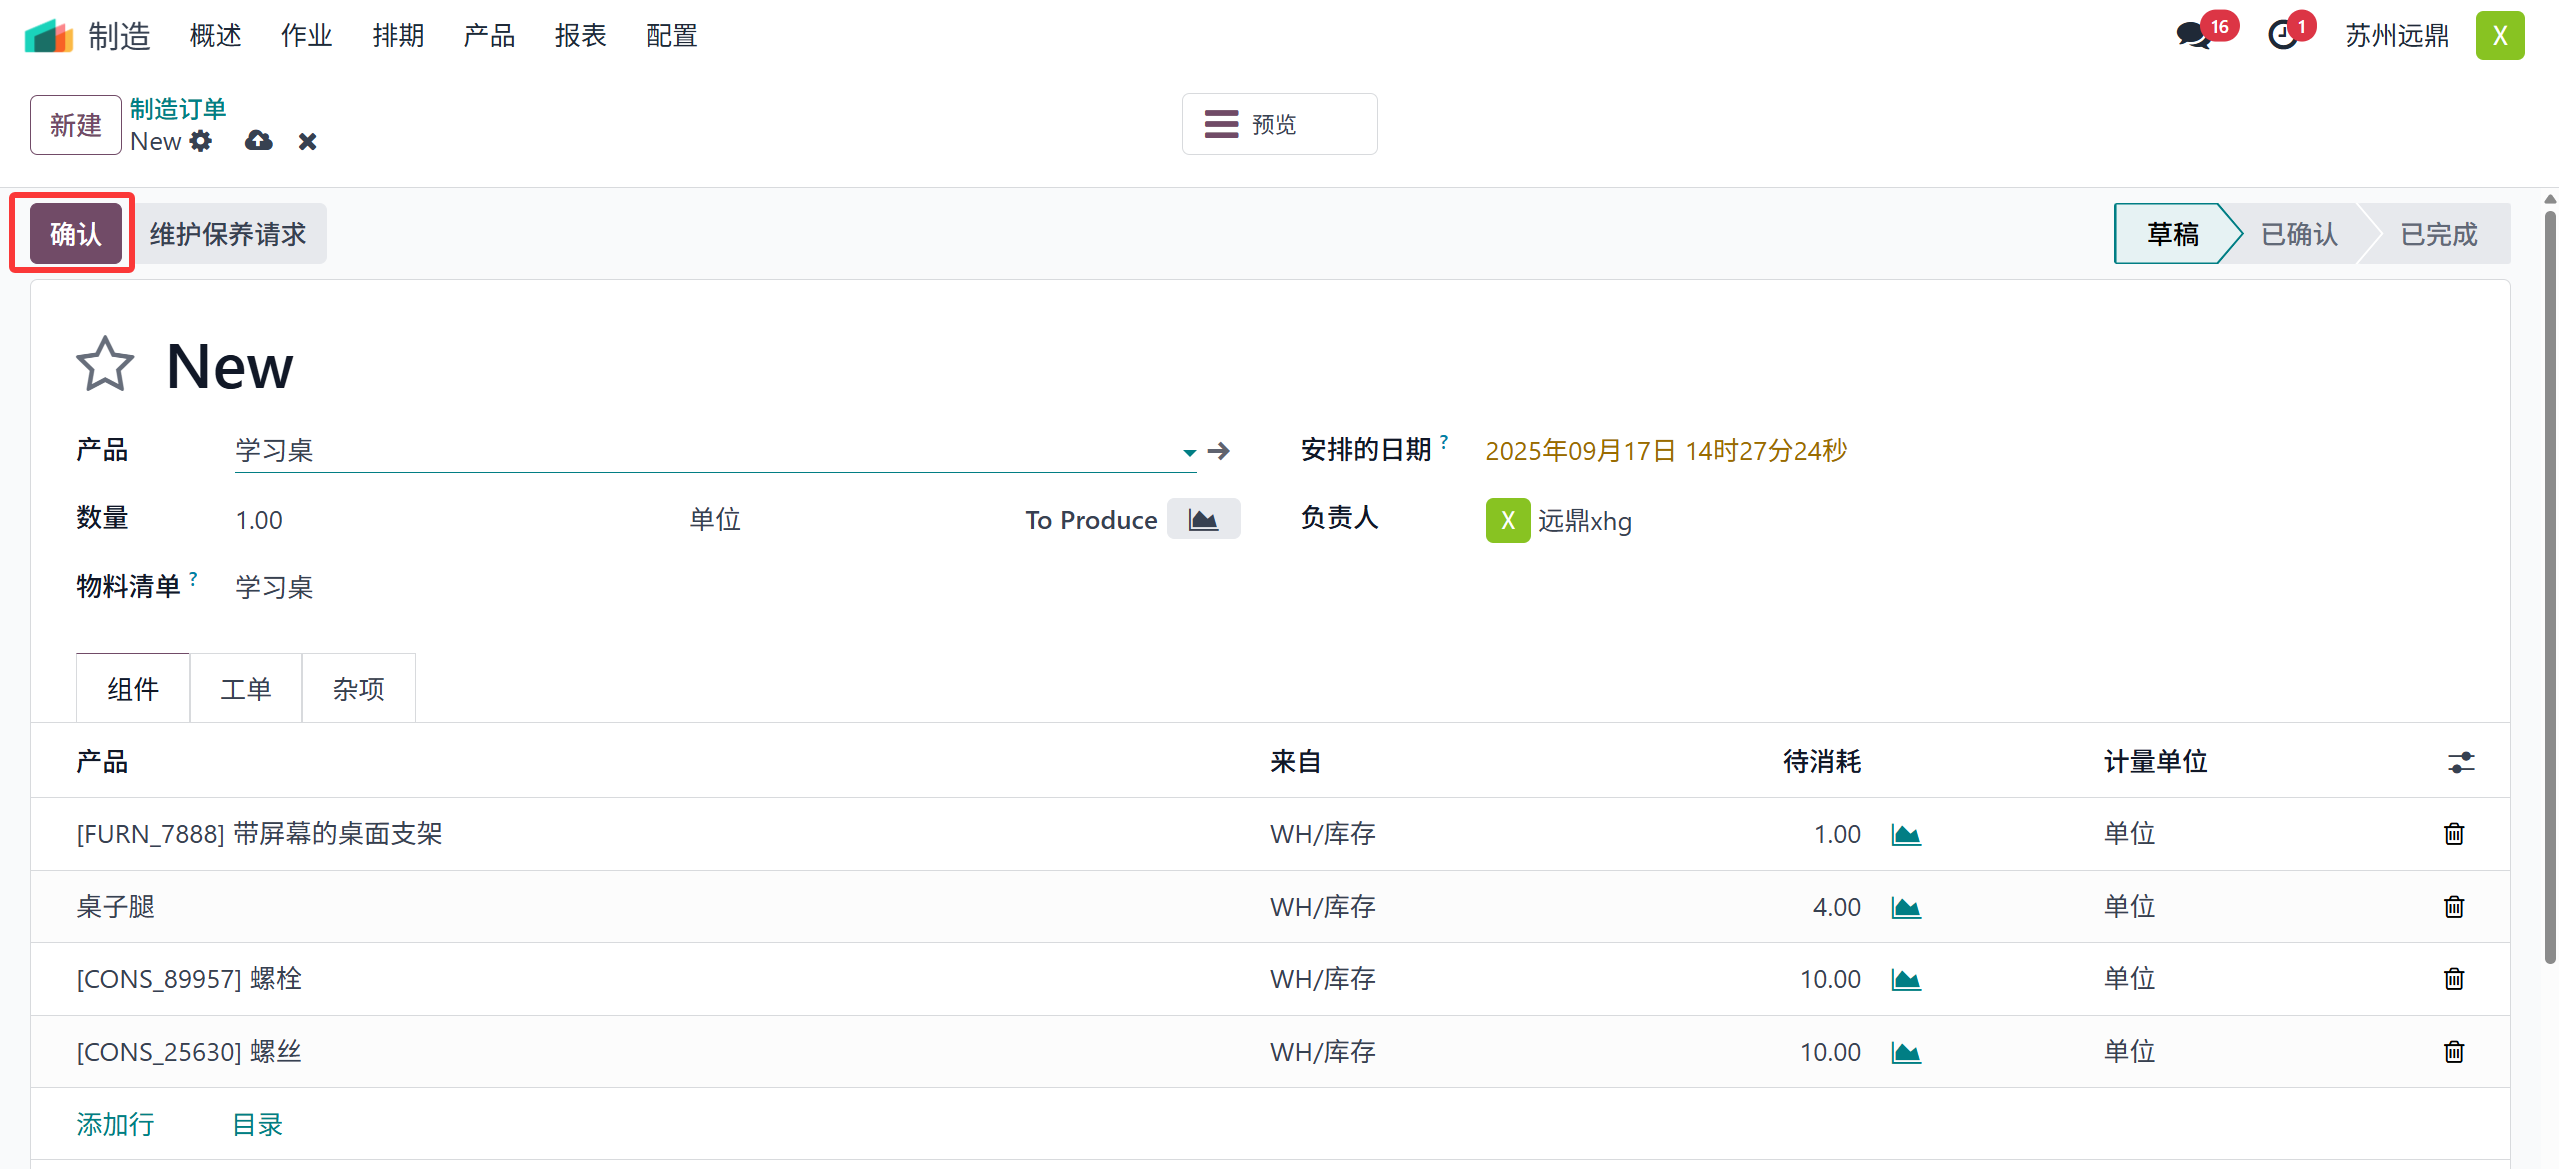Open the 苏州远鼎 company switcher

click(x=2396, y=36)
